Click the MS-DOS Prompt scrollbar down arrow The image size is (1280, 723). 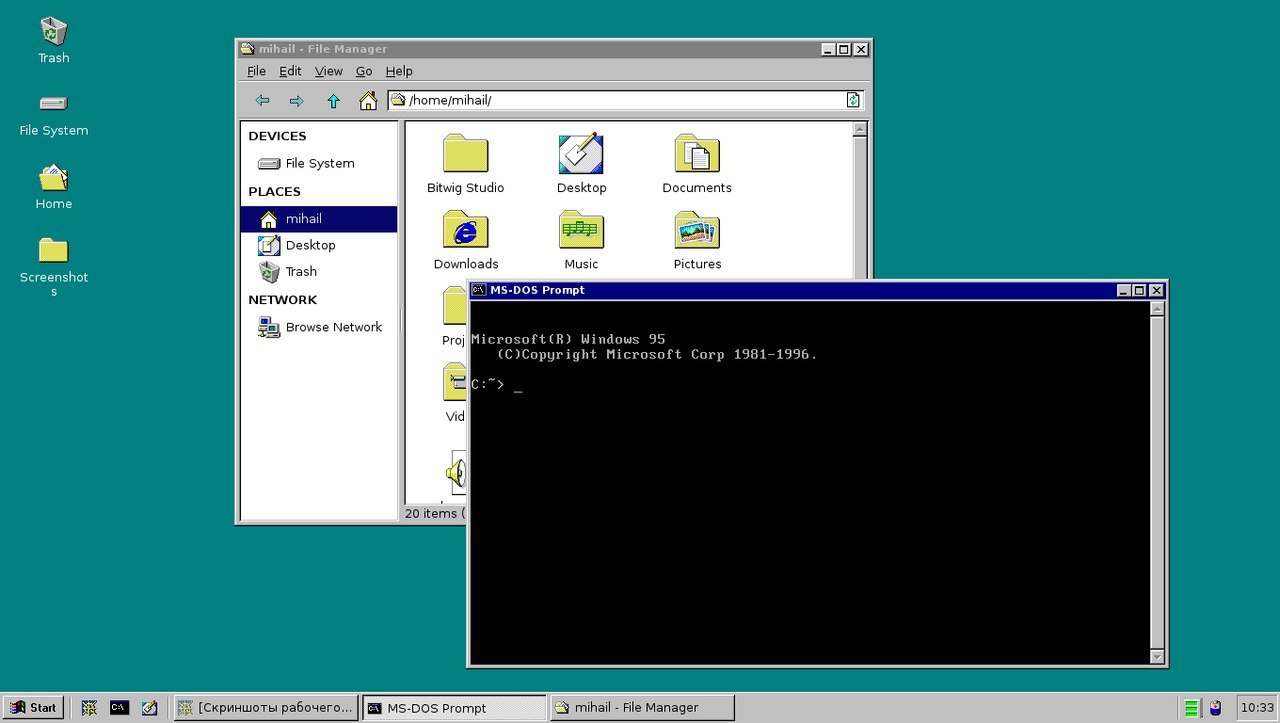pos(1157,657)
